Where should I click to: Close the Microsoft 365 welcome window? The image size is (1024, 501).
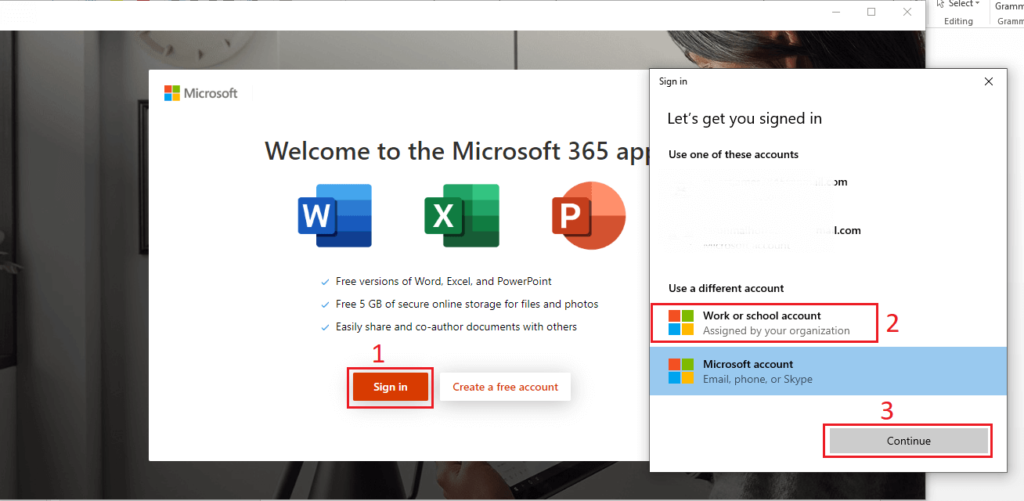(x=907, y=12)
